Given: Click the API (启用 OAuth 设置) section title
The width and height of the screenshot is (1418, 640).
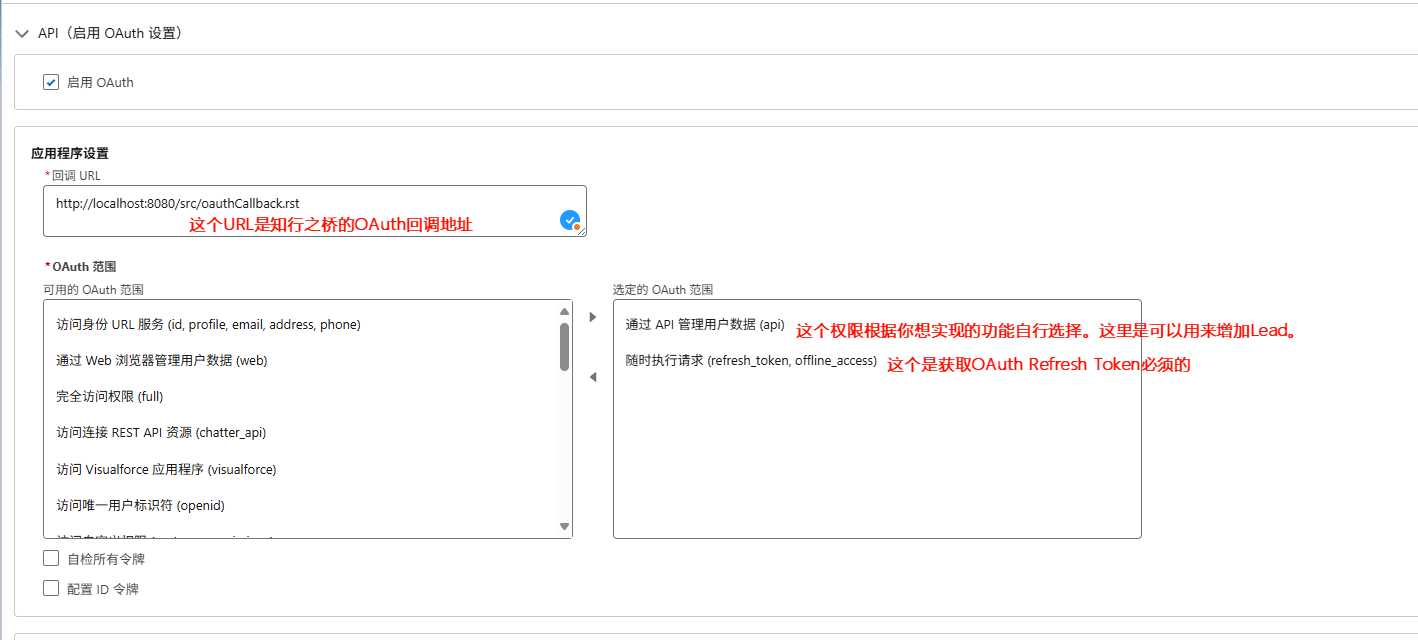Looking at the screenshot, I should pos(110,33).
